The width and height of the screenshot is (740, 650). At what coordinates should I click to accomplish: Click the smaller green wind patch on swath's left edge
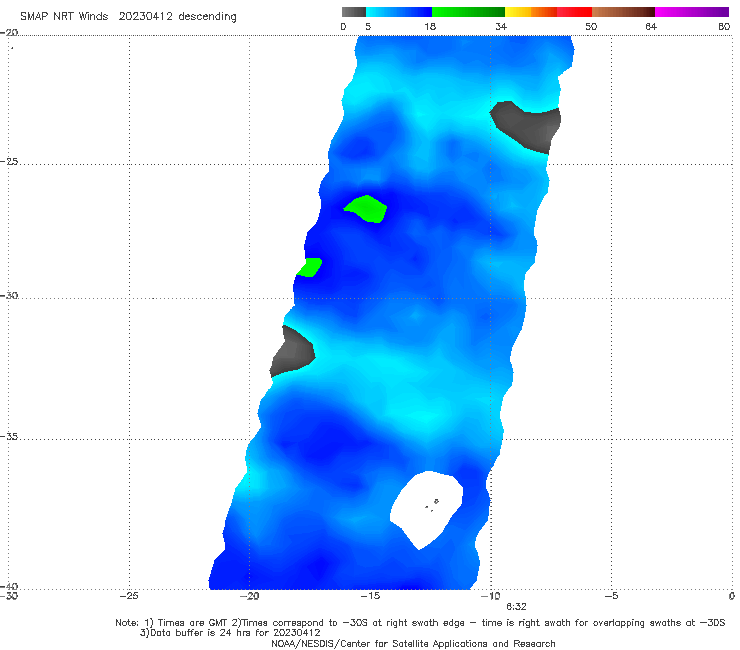310,267
